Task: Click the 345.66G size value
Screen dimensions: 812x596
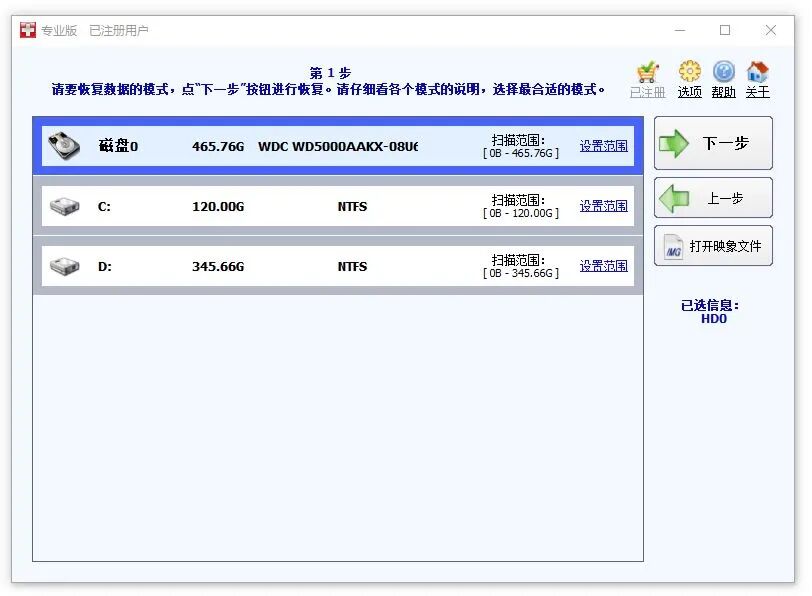Action: [218, 267]
